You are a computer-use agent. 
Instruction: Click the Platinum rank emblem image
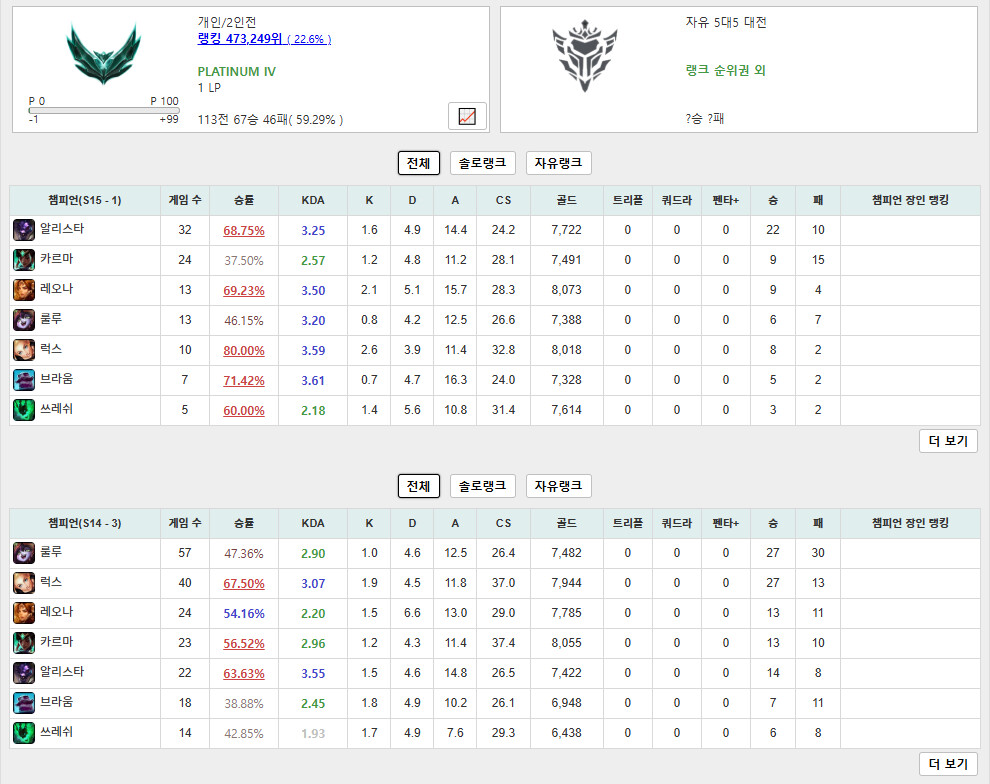click(x=103, y=53)
